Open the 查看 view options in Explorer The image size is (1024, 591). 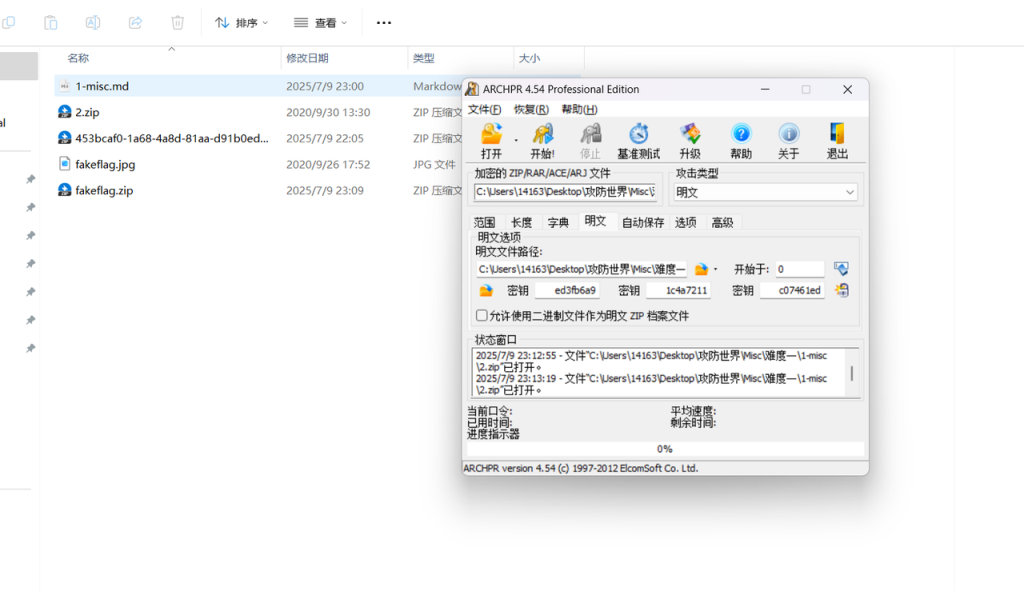[x=321, y=22]
